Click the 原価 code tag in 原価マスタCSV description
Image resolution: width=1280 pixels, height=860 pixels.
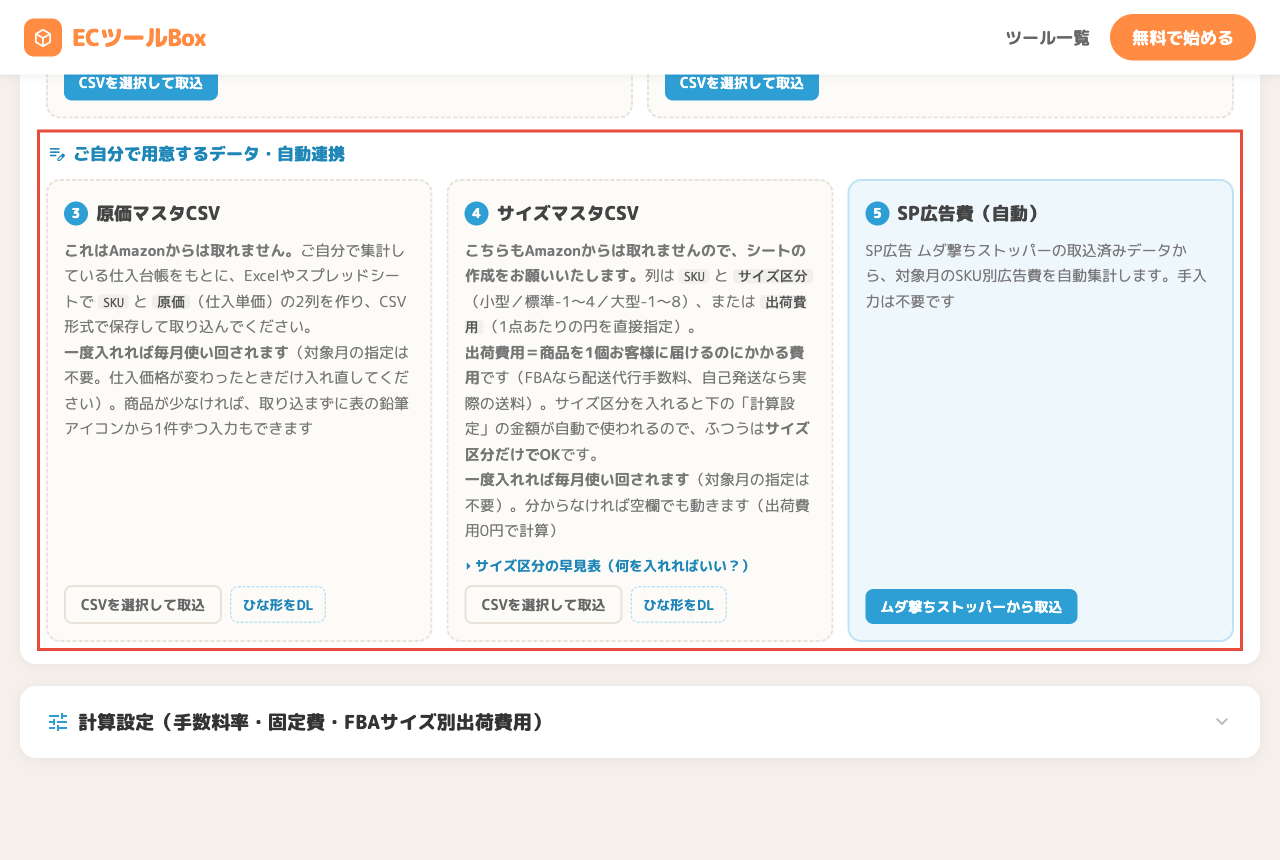(x=172, y=302)
